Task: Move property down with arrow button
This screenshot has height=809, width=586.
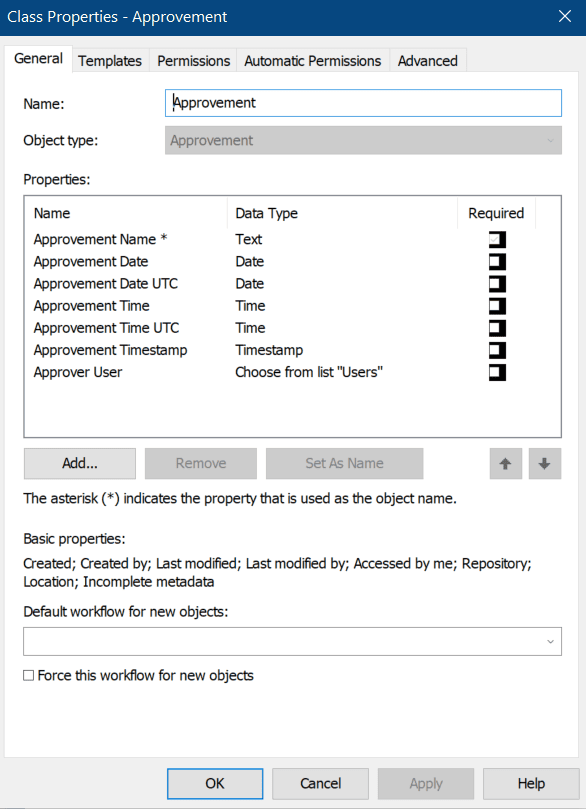Action: (544, 463)
